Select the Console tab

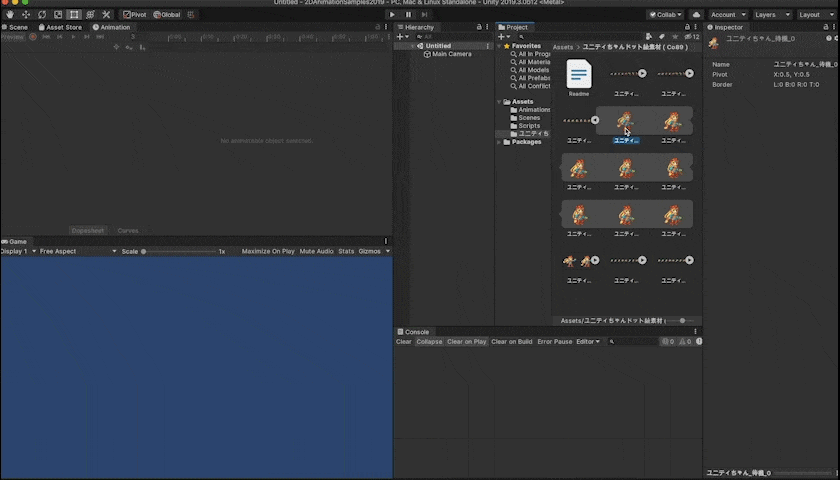pos(413,332)
